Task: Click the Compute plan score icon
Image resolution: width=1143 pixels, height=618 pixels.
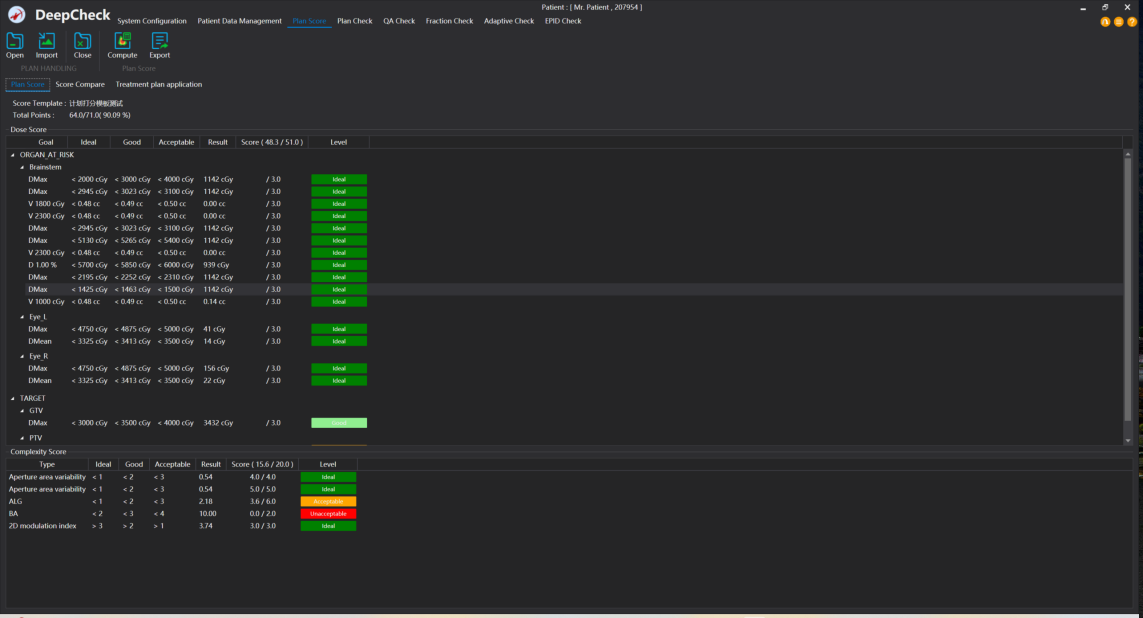Action: (x=122, y=41)
